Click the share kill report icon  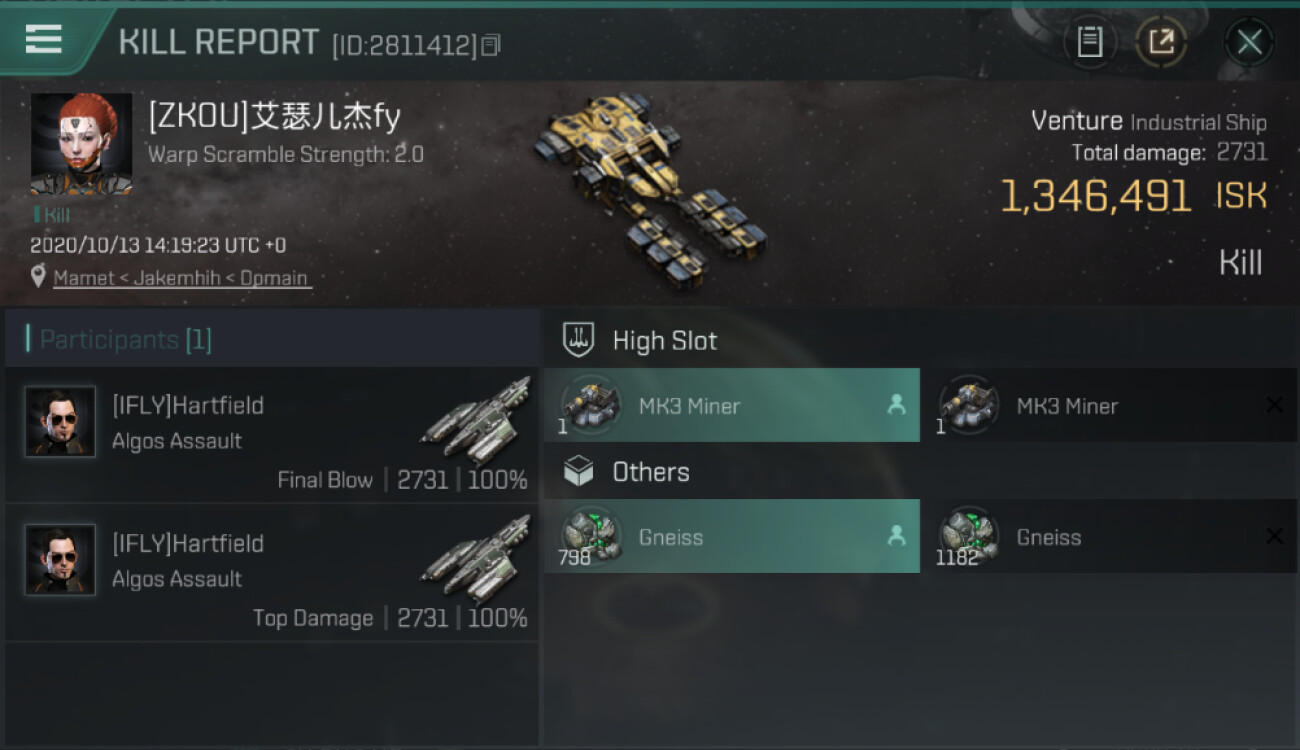coord(1161,42)
